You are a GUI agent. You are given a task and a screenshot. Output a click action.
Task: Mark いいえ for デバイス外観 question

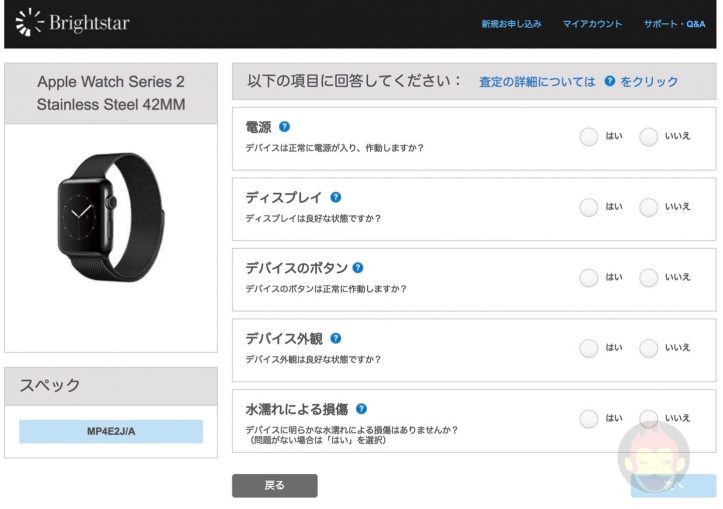coord(649,348)
